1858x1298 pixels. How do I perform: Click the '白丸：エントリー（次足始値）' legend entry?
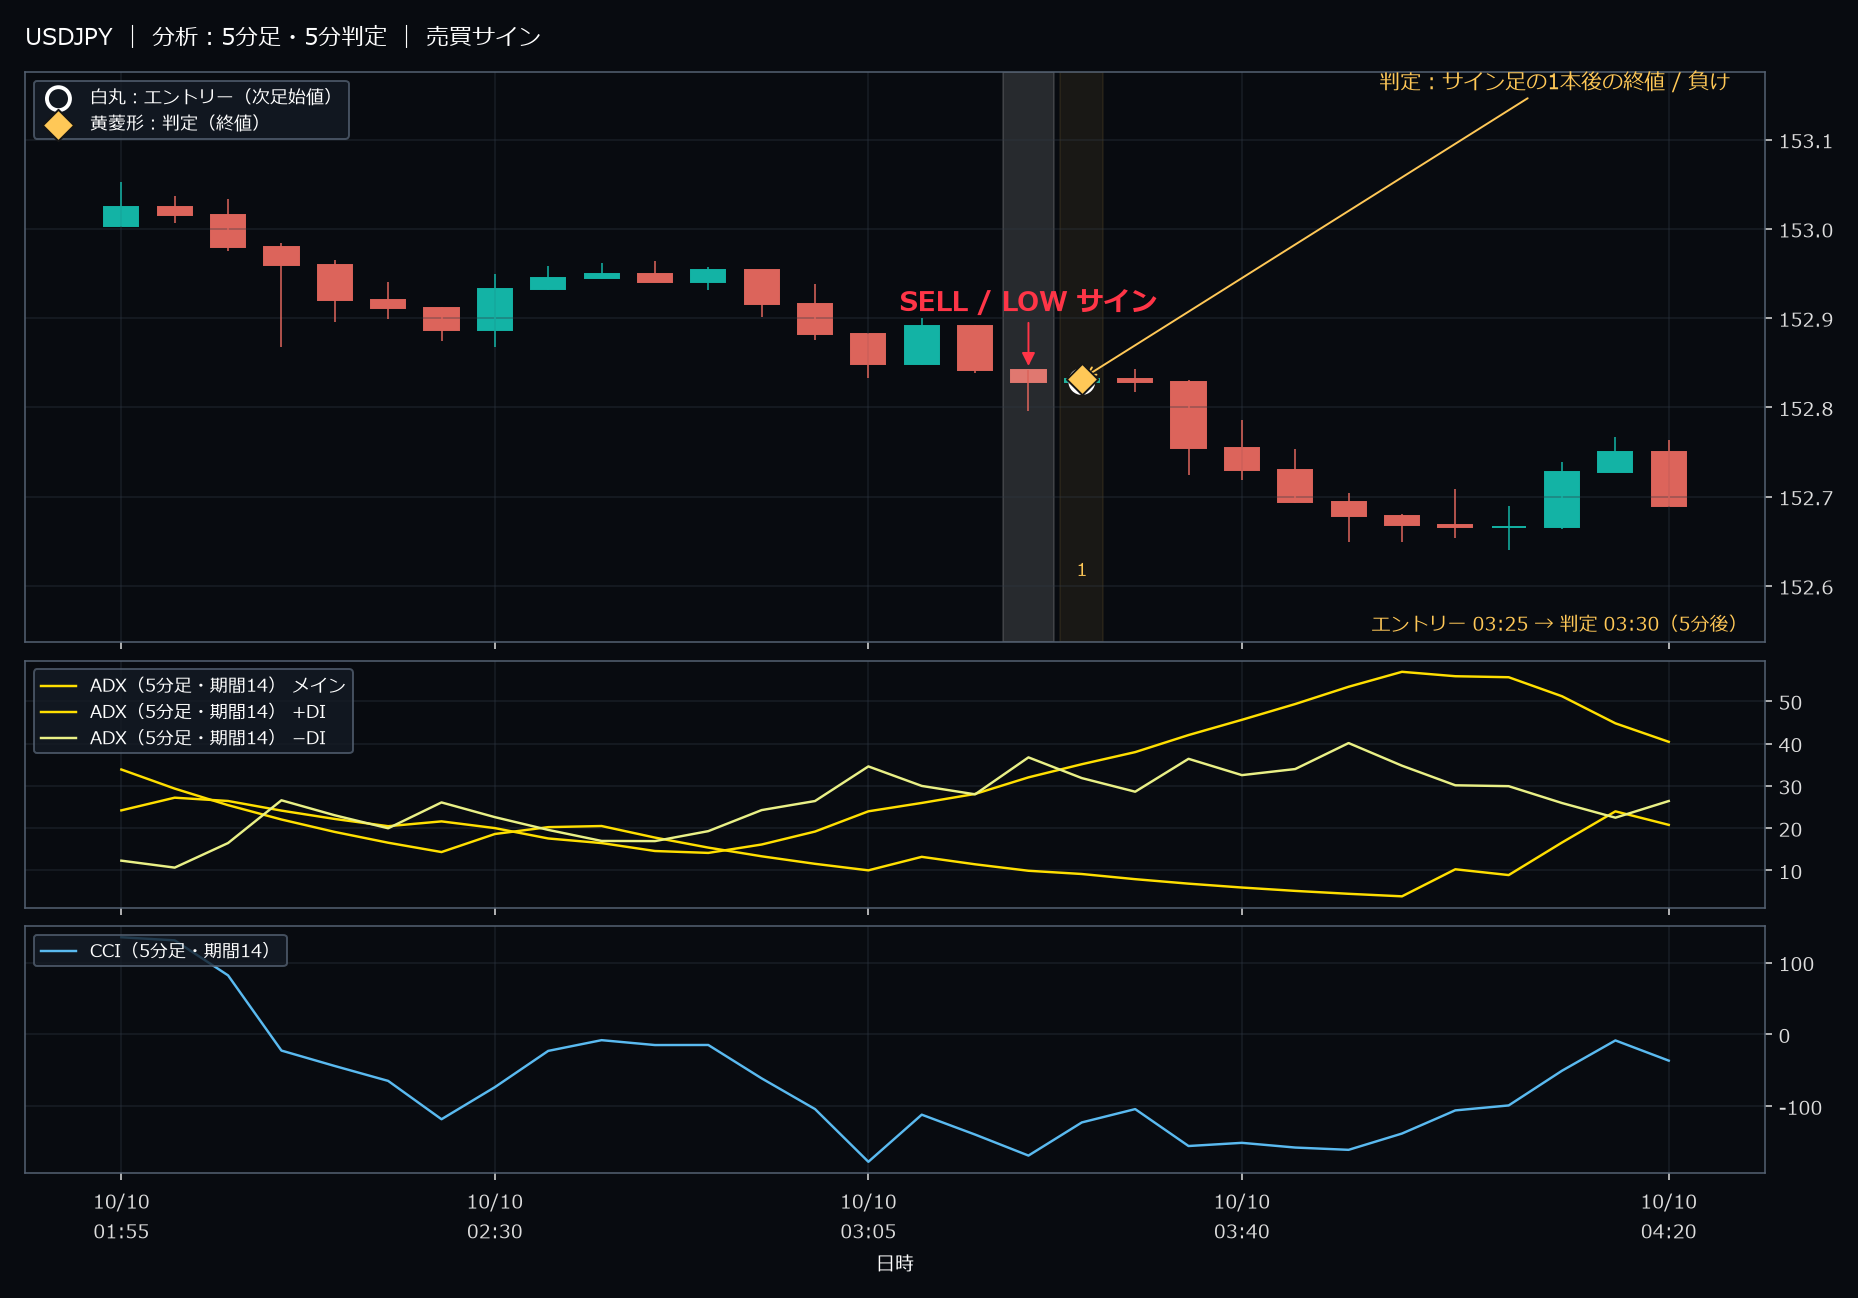(211, 97)
